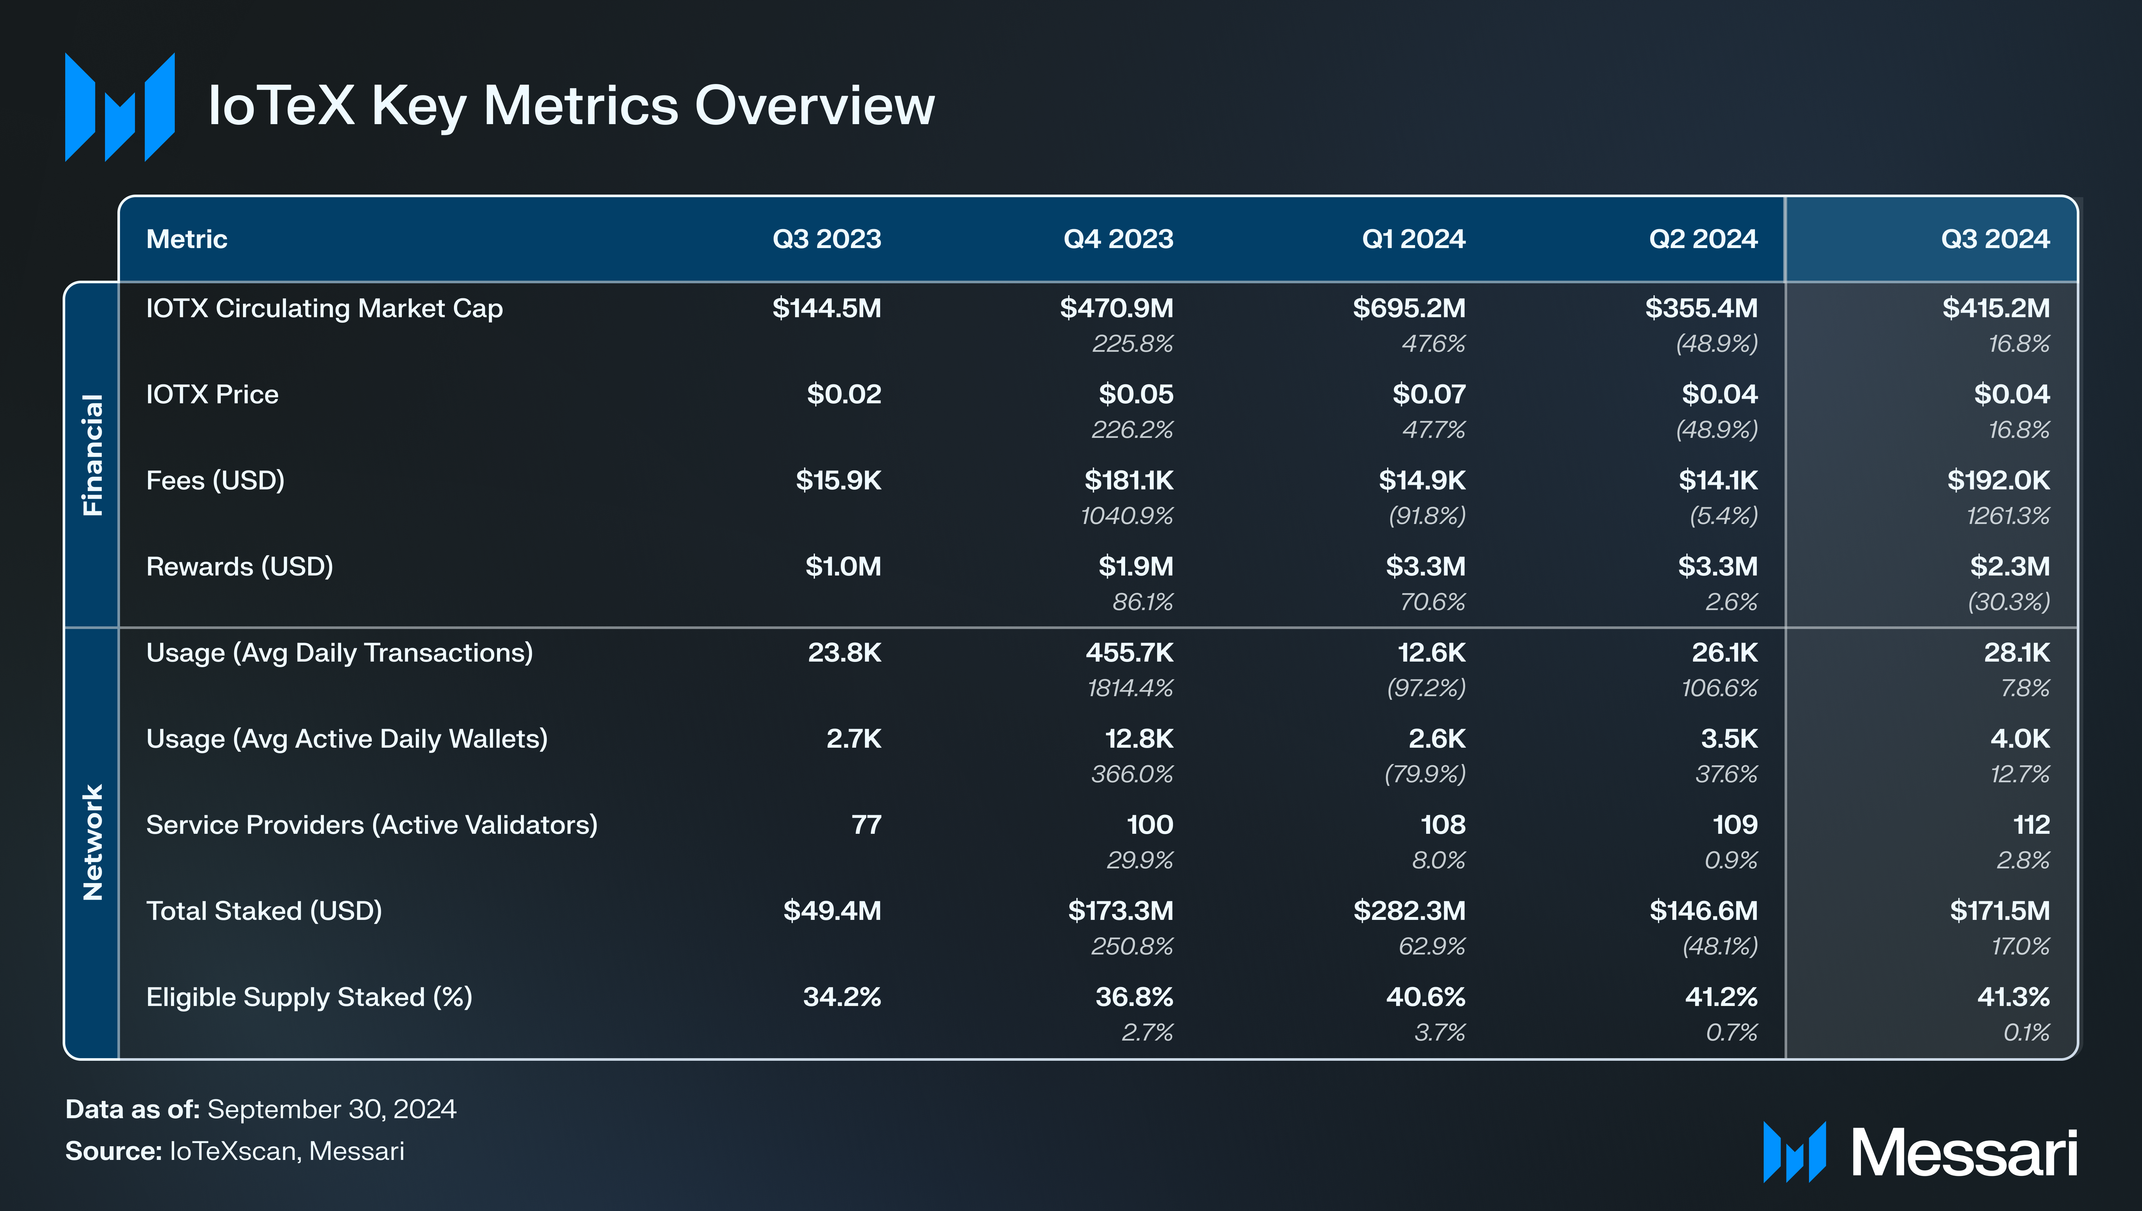Click the "Q3 2023" column header
The width and height of the screenshot is (2142, 1211).
pyautogui.click(x=827, y=239)
